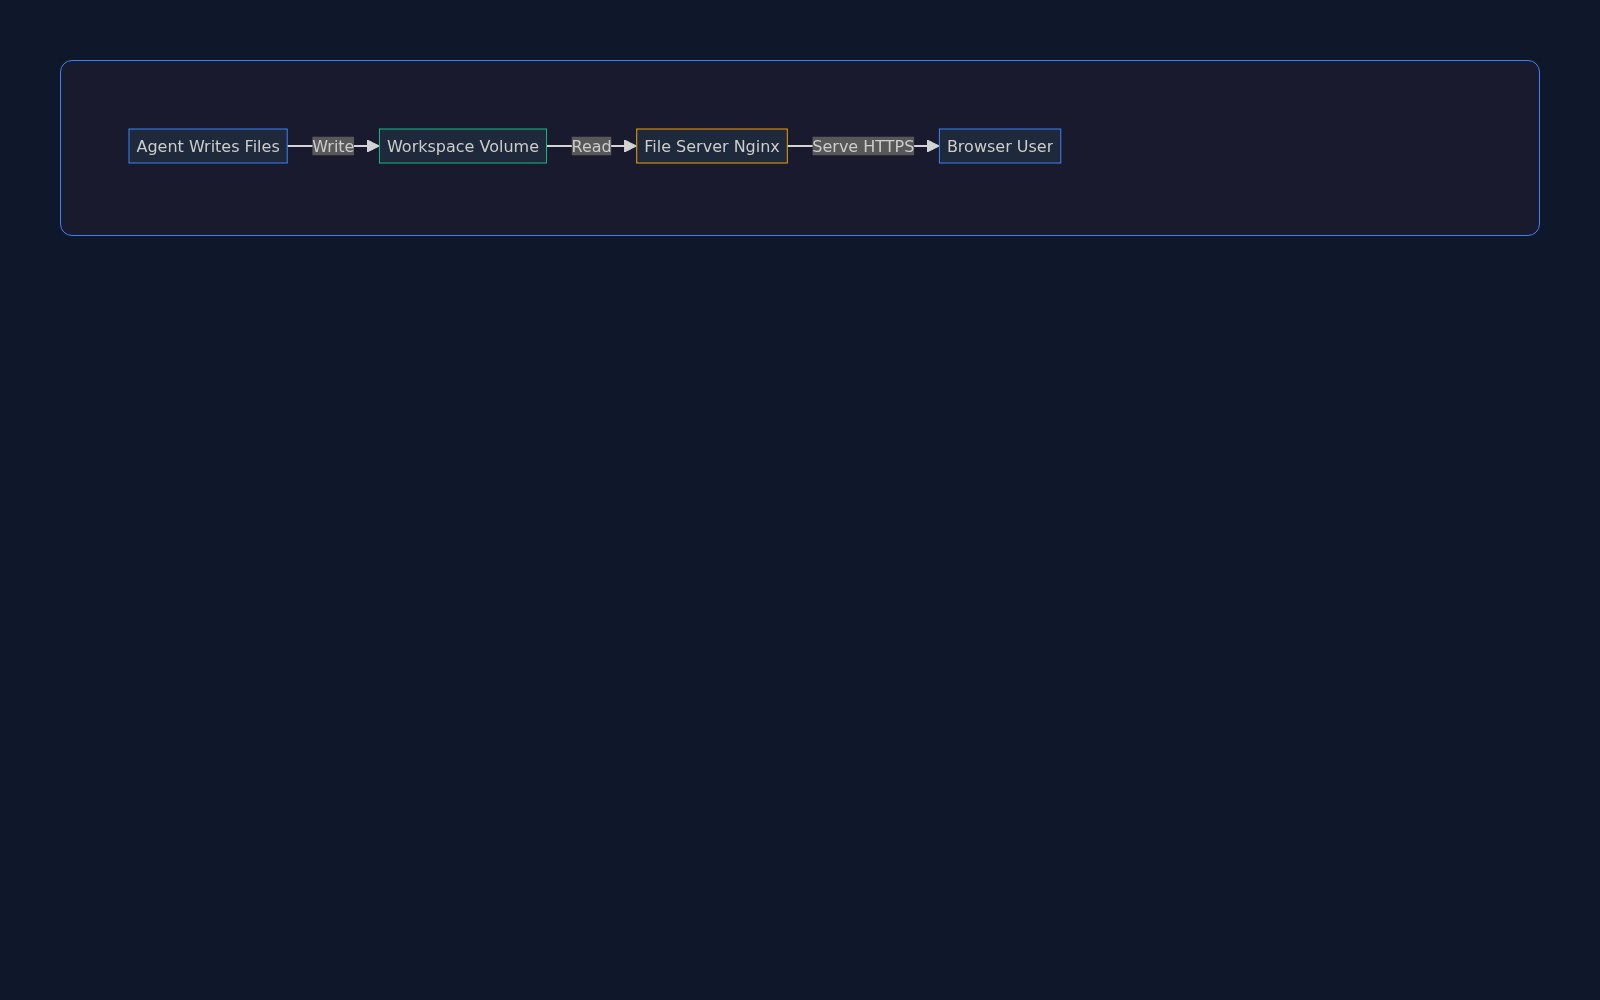The height and width of the screenshot is (1000, 1600).
Task: Click connector line leaving Agent Writes Files
Action: point(300,146)
